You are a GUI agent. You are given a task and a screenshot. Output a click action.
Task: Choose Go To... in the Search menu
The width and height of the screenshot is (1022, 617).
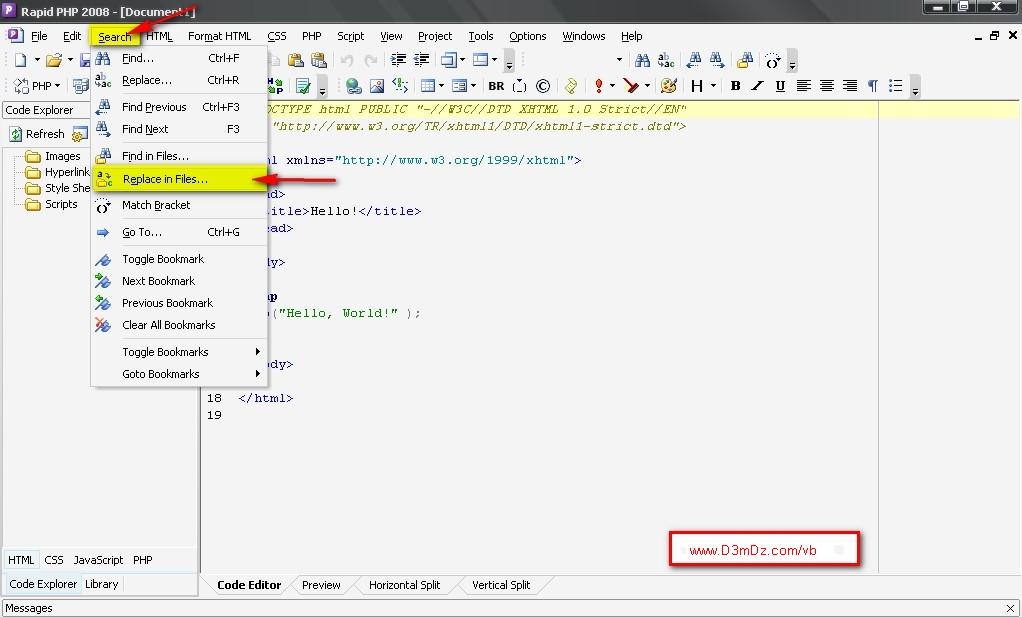(179, 232)
